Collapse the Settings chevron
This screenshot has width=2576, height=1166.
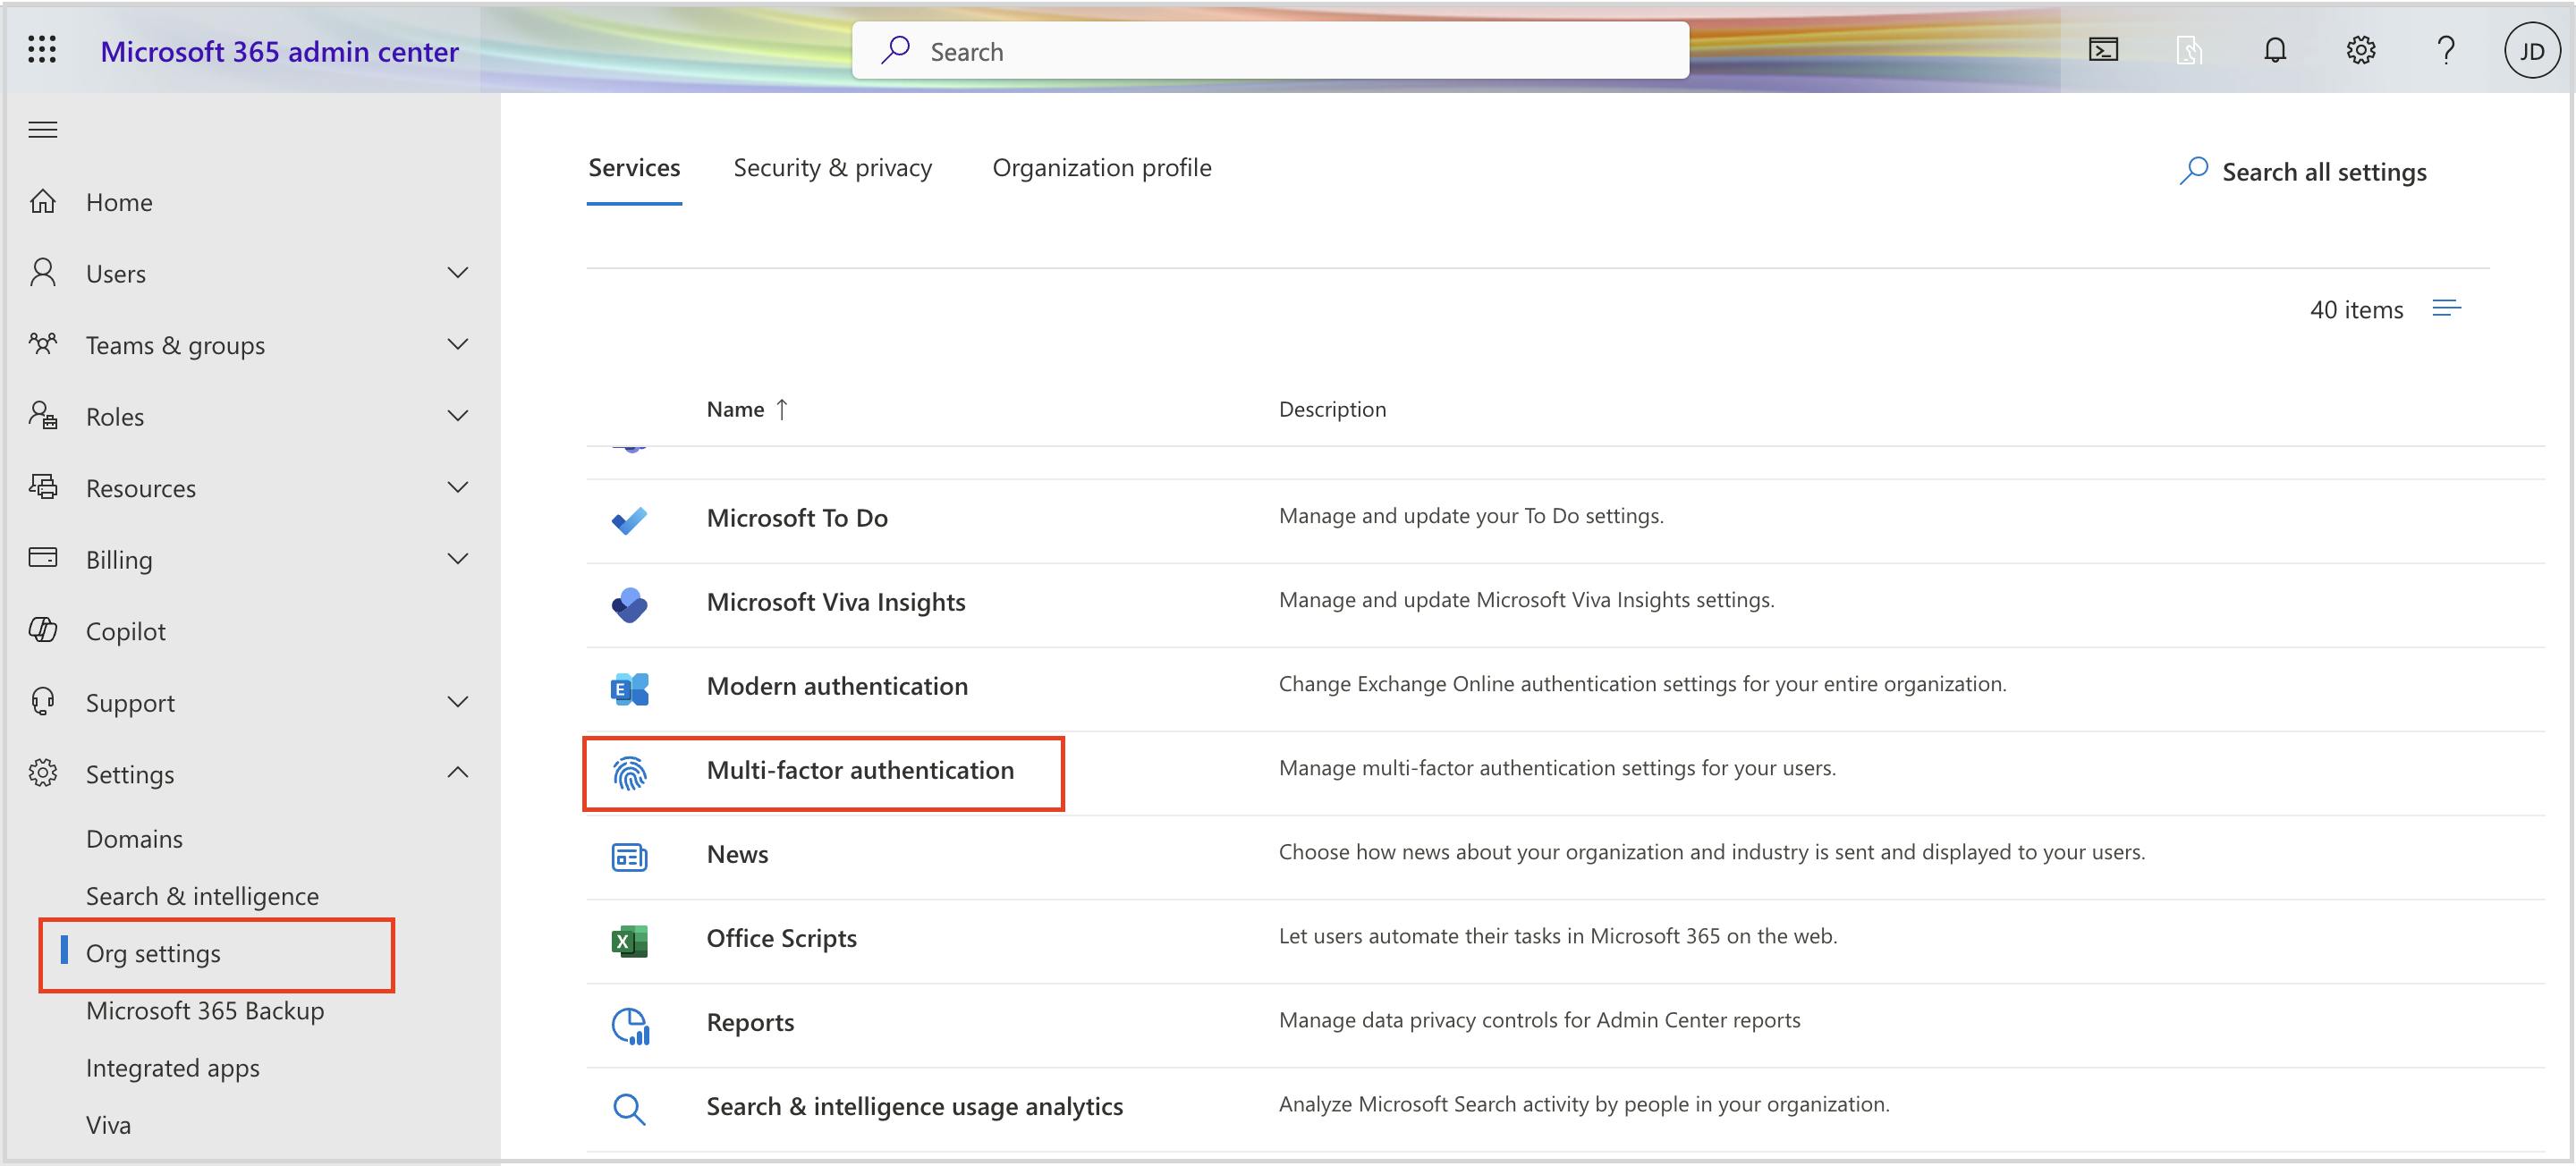(x=458, y=772)
